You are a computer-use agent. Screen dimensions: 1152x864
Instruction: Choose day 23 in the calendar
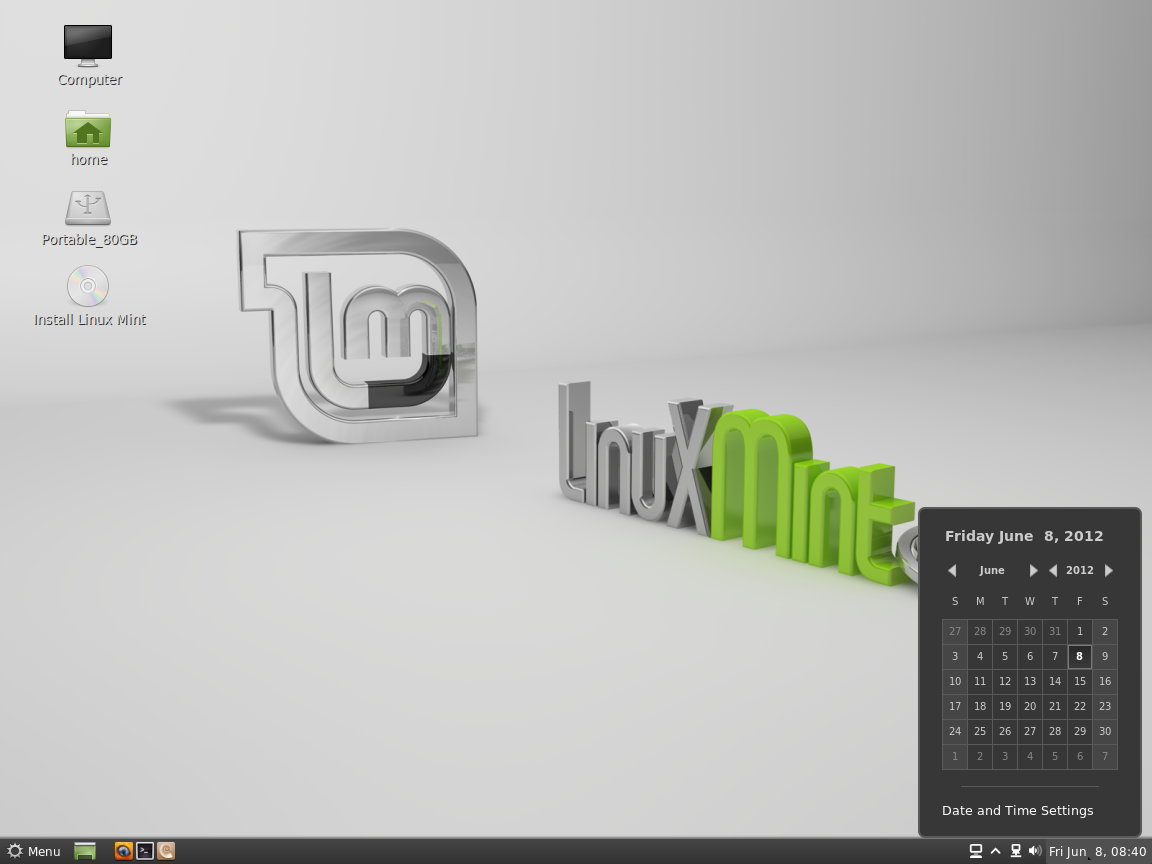click(1105, 706)
